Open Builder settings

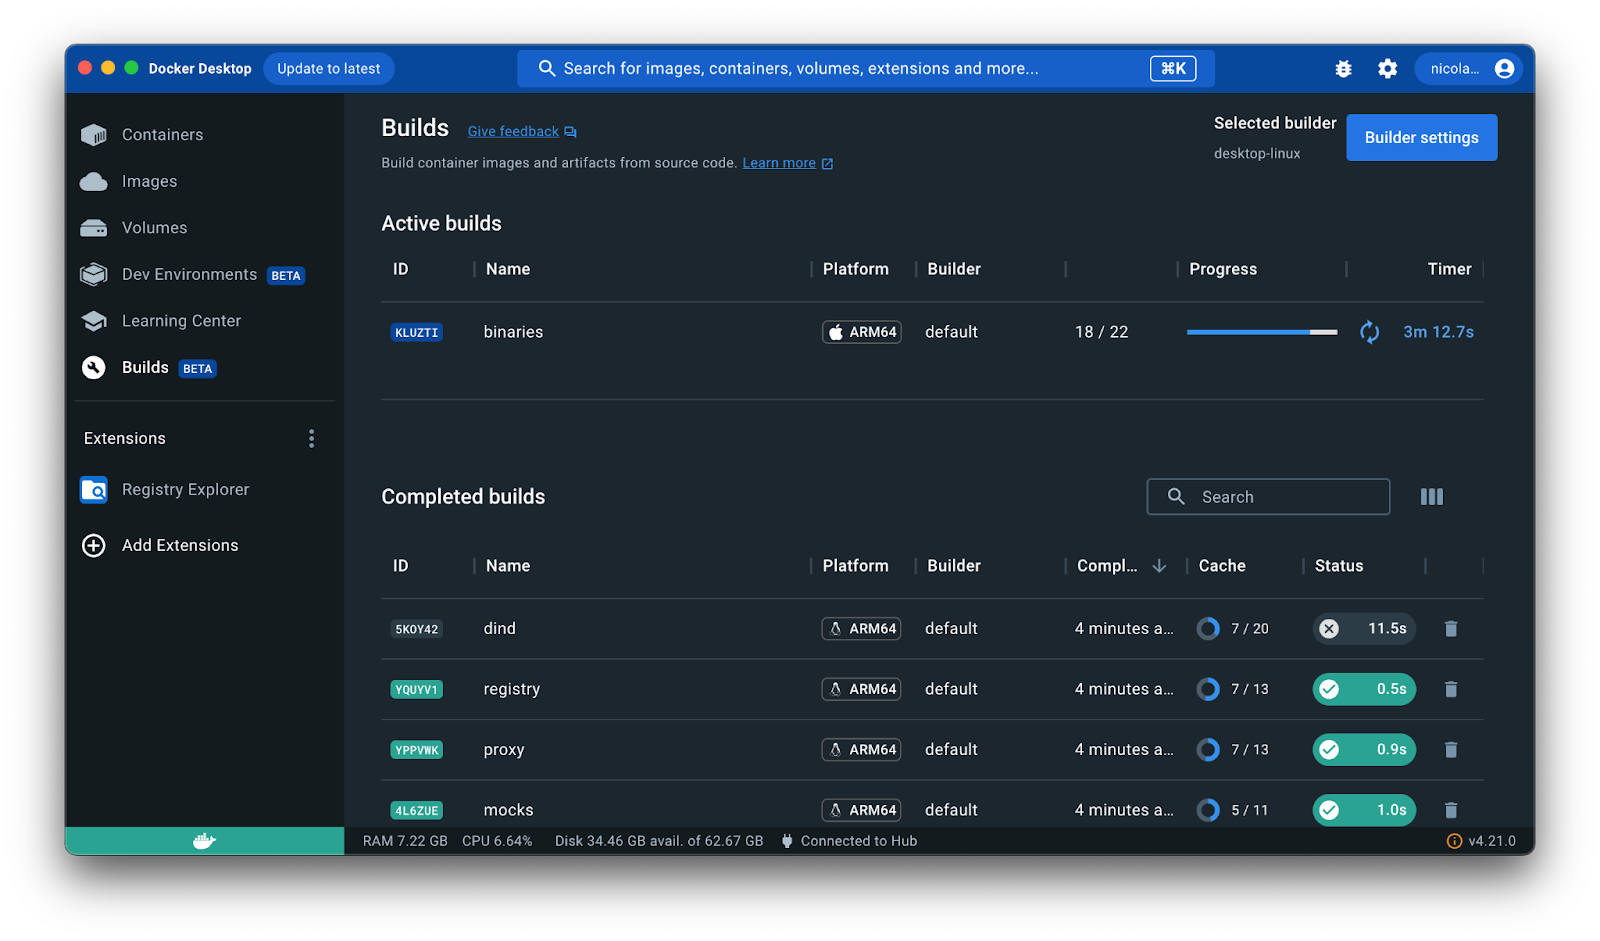click(x=1421, y=137)
